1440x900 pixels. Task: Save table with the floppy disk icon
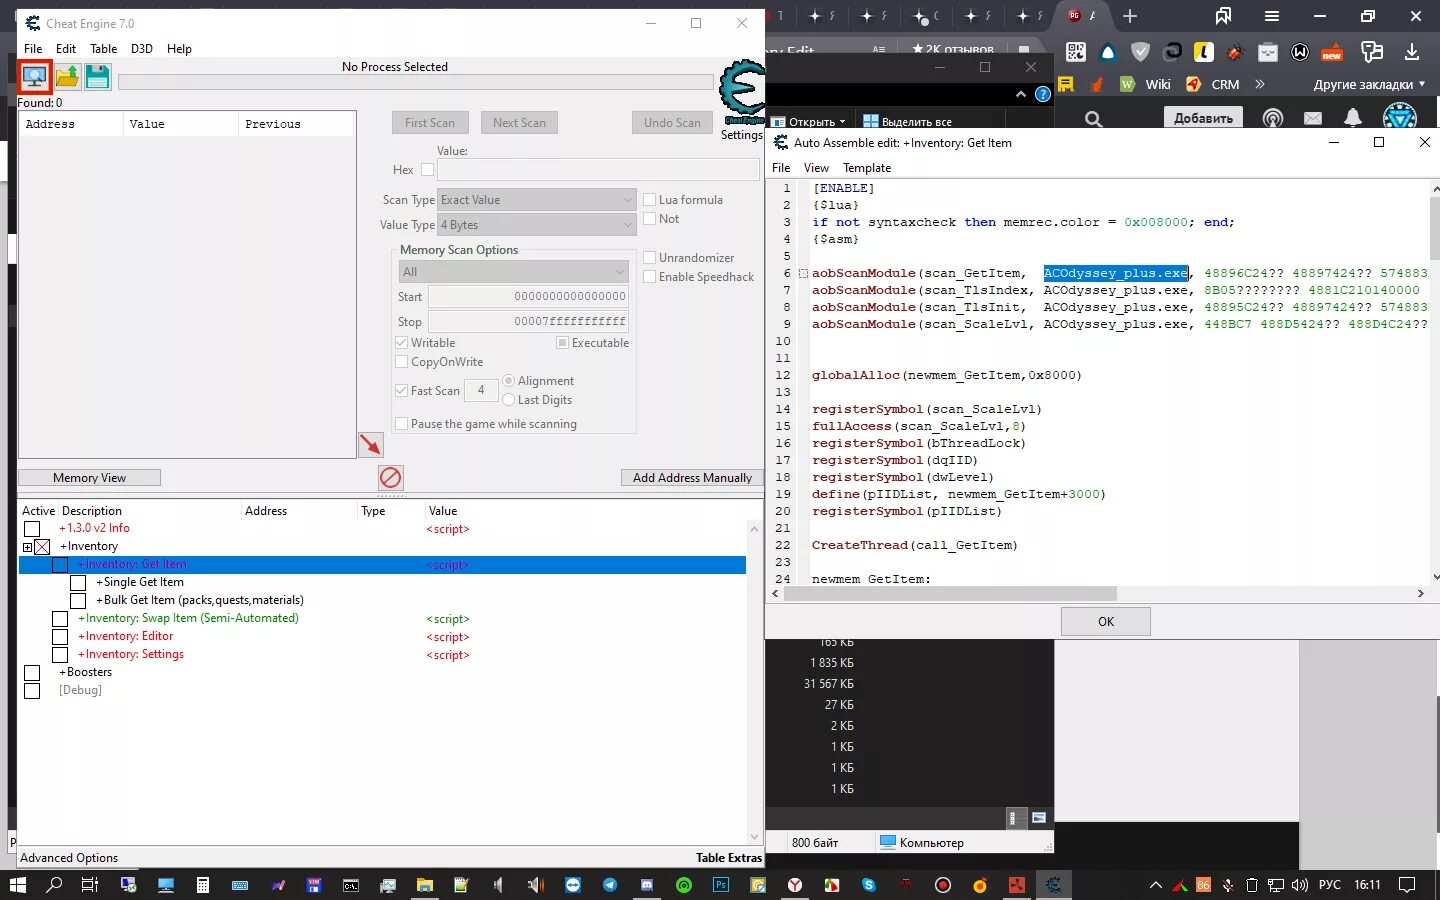point(97,77)
